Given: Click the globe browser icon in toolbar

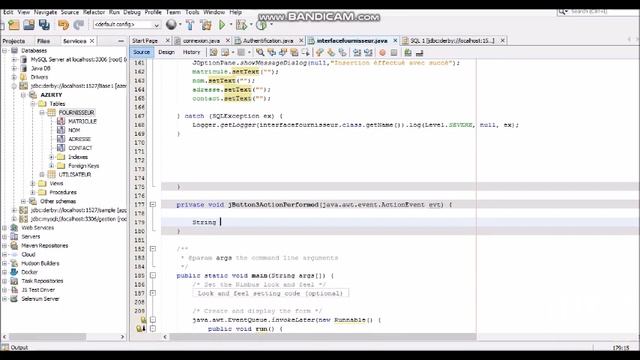Looking at the screenshot, I should click(x=171, y=25).
